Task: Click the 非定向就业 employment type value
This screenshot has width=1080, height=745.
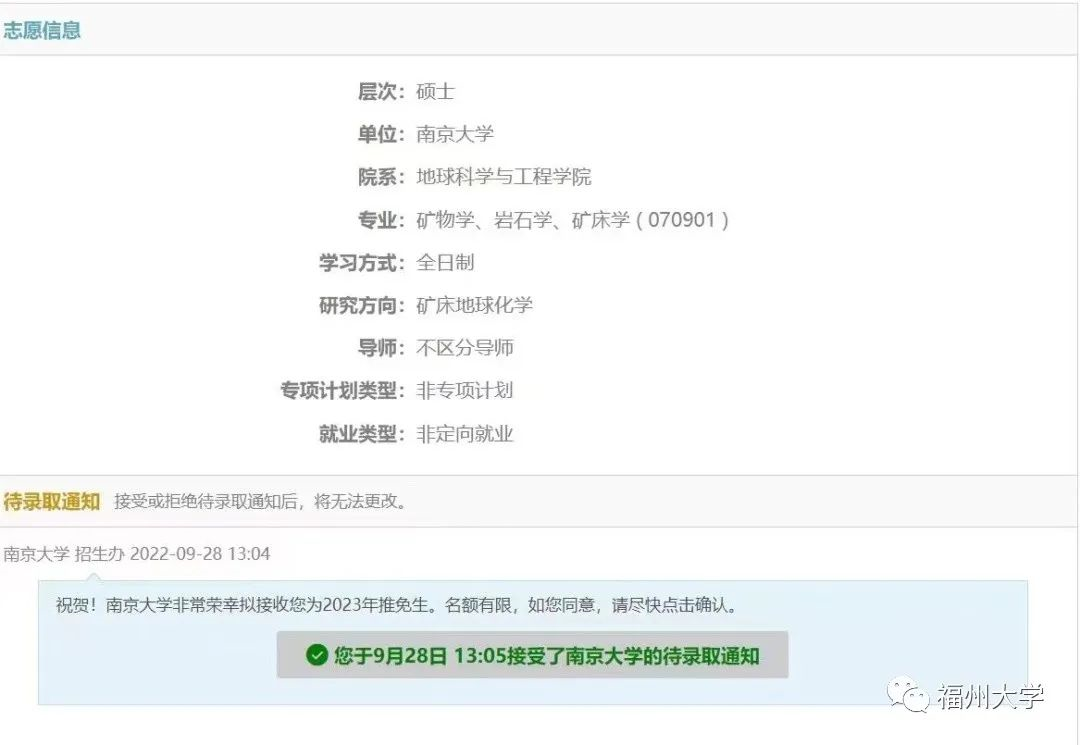Action: (465, 434)
